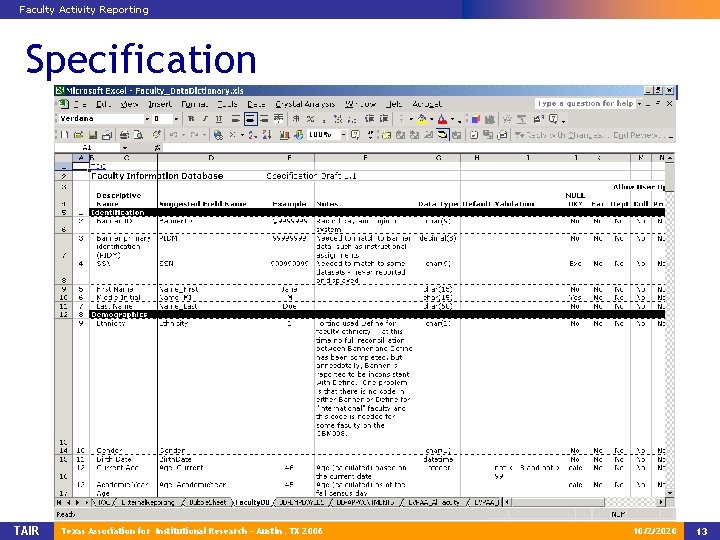Toggle Underline formatting
Viewport: 720px width, 540px height.
click(219, 119)
